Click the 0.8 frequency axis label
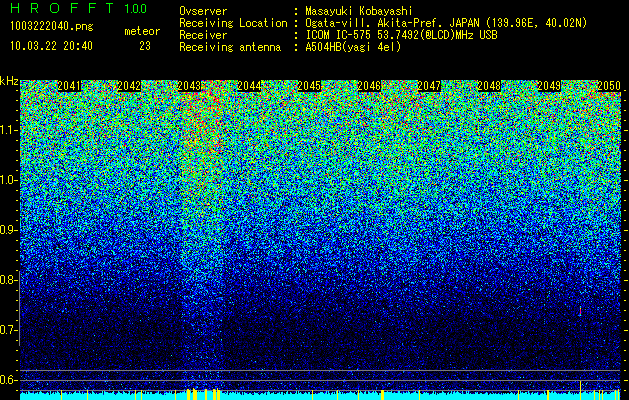 click(x=8, y=280)
